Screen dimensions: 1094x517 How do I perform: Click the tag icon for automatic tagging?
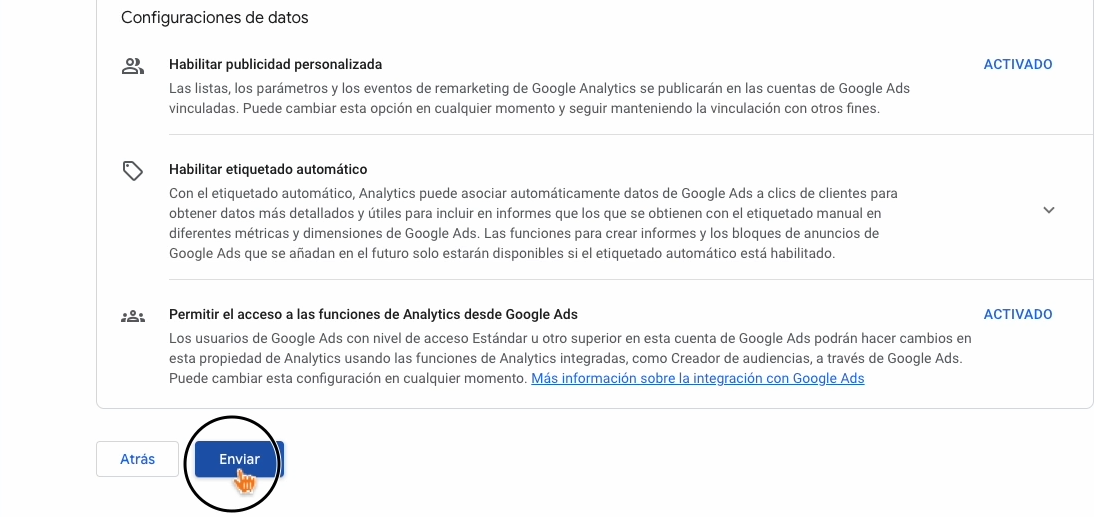click(x=133, y=171)
